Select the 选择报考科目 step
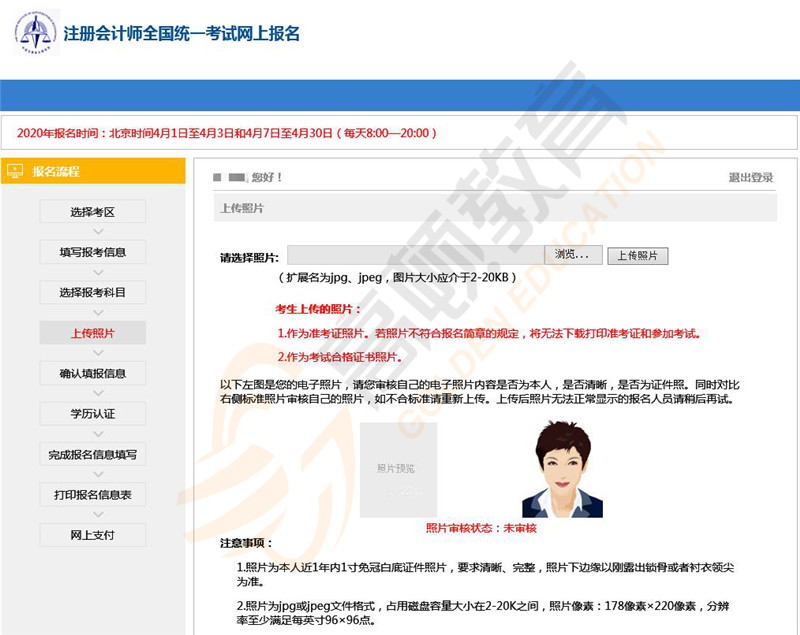The width and height of the screenshot is (800, 635). (92, 292)
